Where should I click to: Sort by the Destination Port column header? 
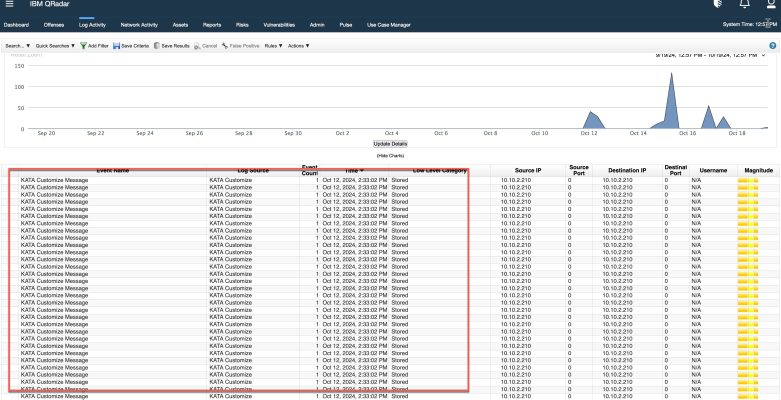[675, 170]
